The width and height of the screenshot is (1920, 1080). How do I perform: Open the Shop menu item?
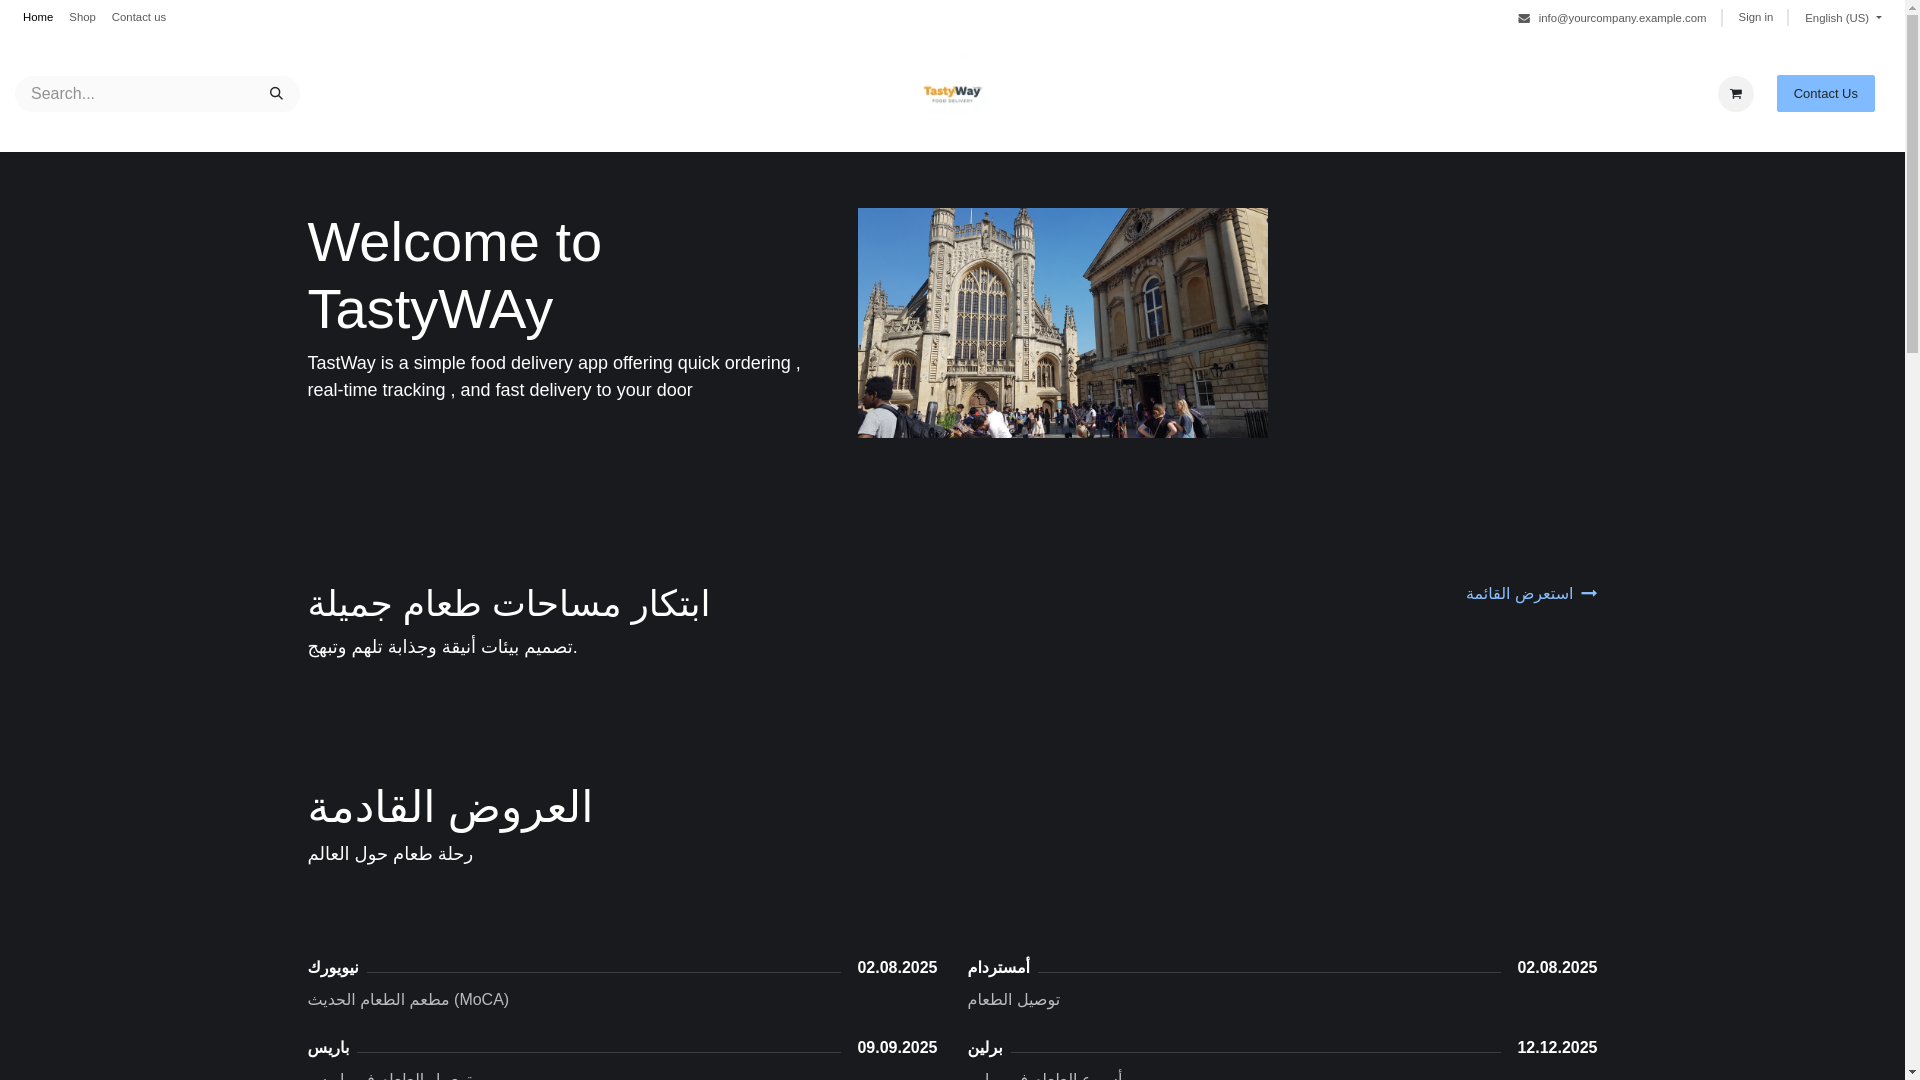pyautogui.click(x=82, y=17)
